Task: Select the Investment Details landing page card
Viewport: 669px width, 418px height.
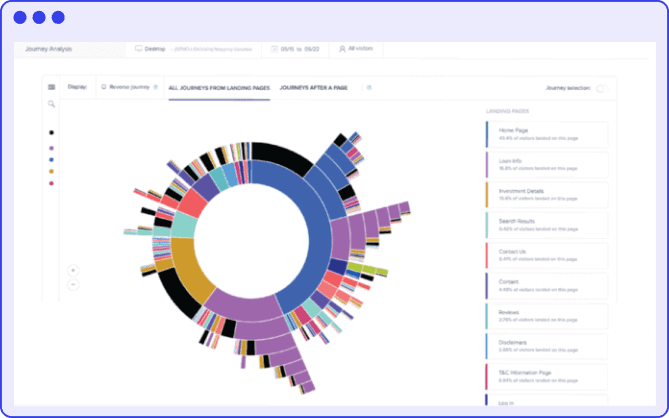Action: click(x=546, y=195)
